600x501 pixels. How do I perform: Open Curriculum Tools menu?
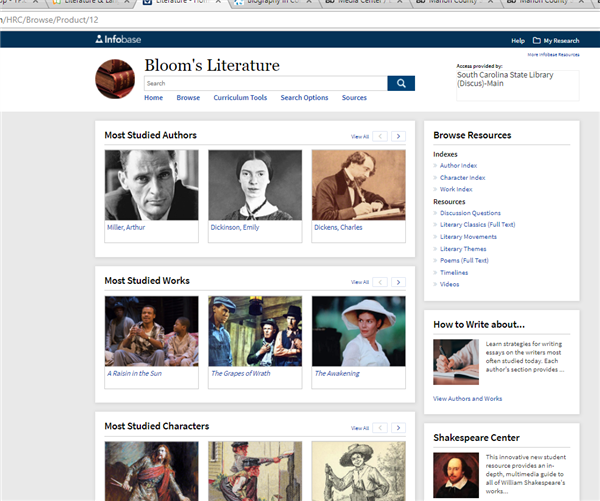pos(240,98)
